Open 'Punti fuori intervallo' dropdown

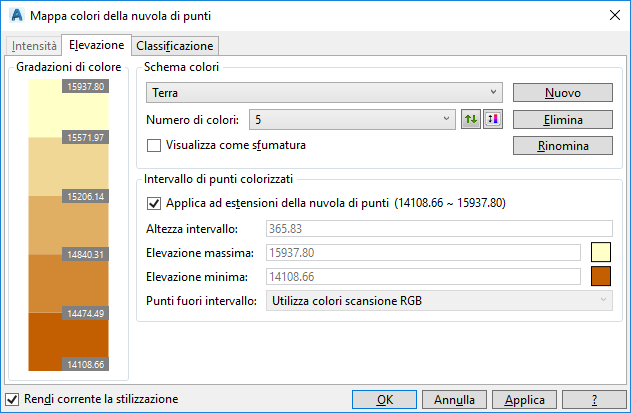(x=439, y=301)
